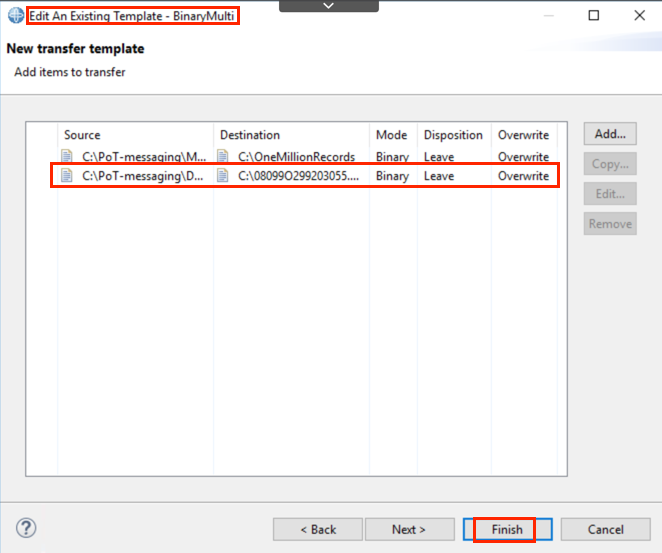
Task: Expand the collapsed chevron tab at top
Action: pyautogui.click(x=329, y=6)
